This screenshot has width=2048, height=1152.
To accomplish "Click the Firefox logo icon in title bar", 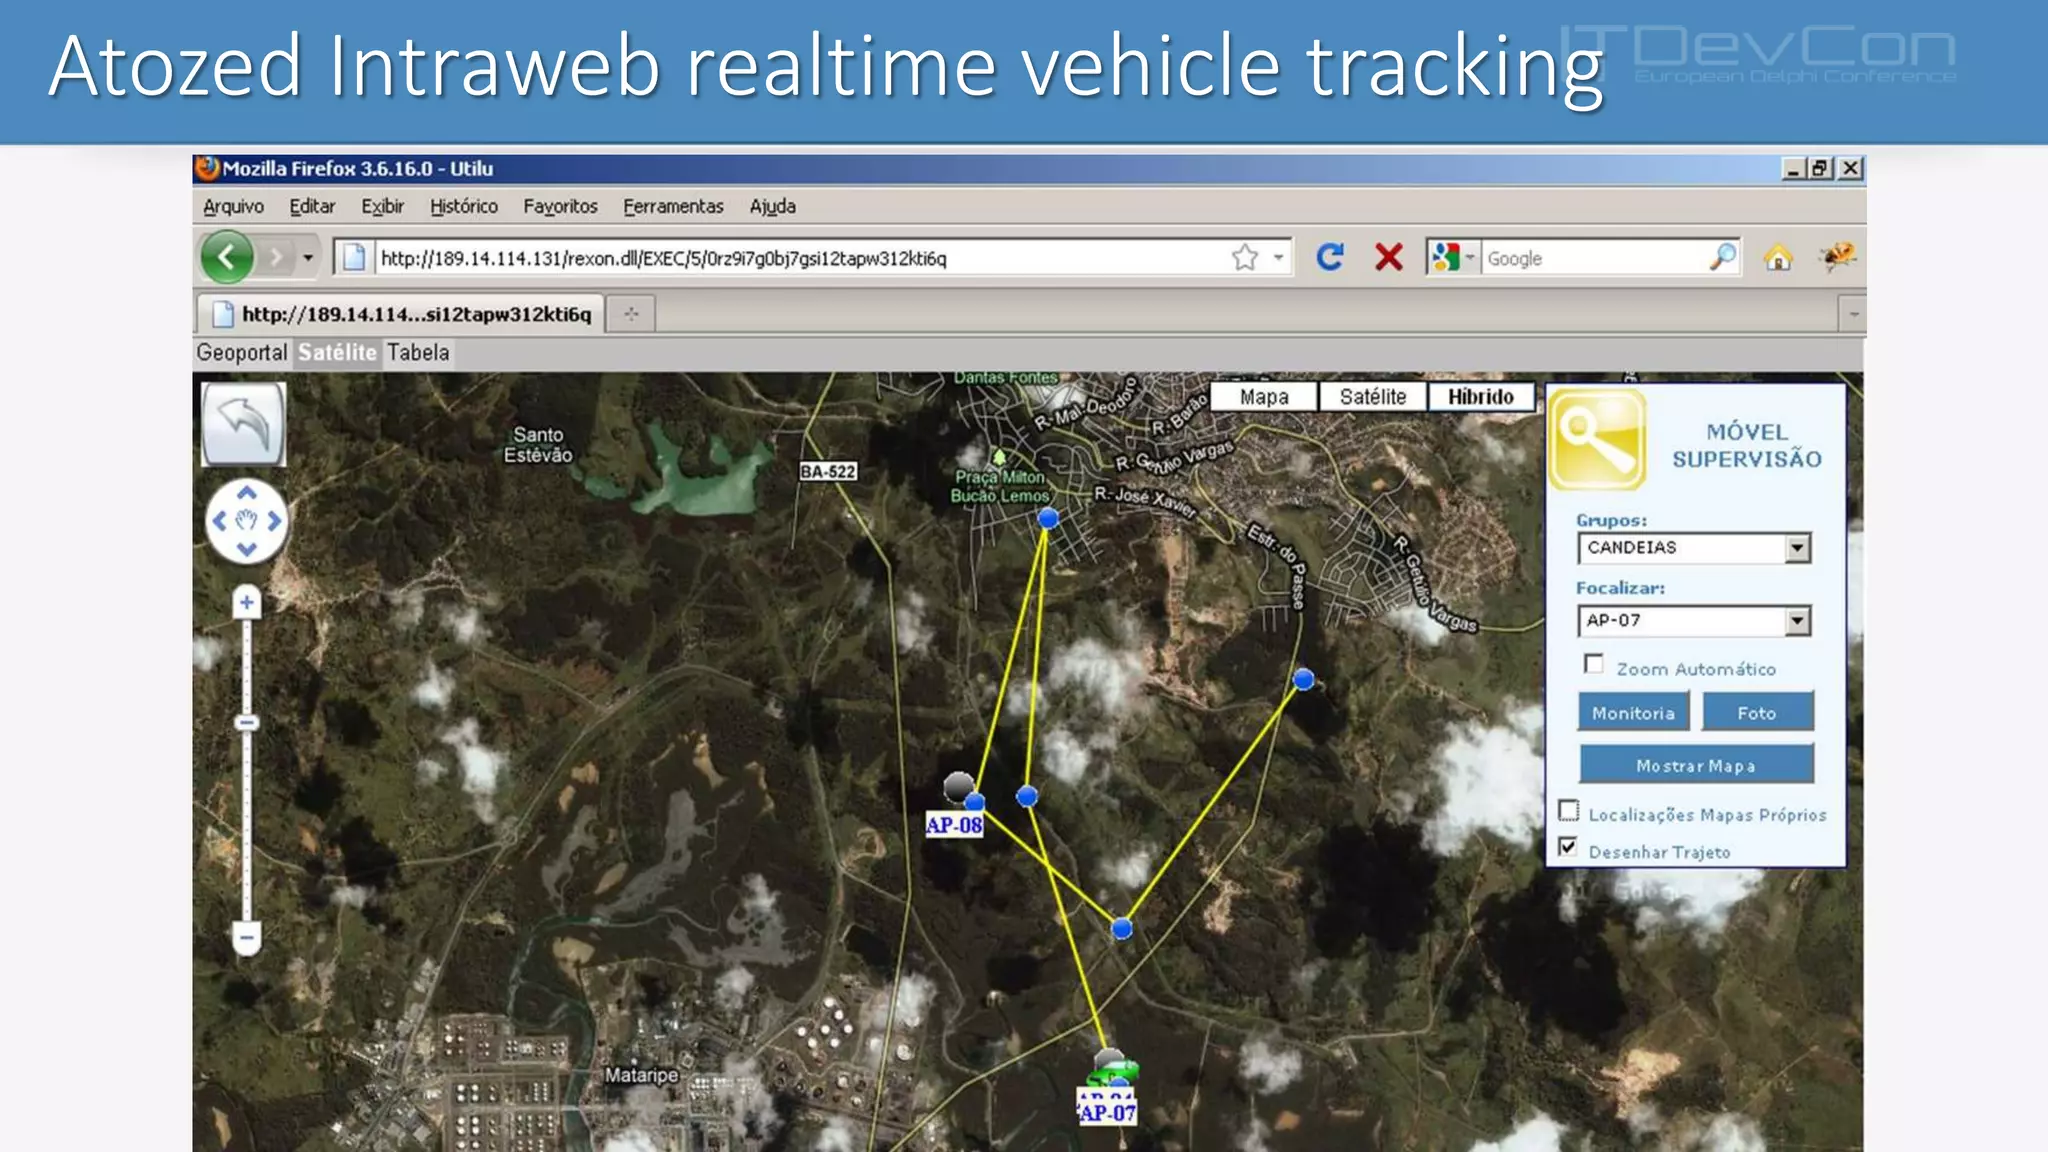I will (x=208, y=168).
